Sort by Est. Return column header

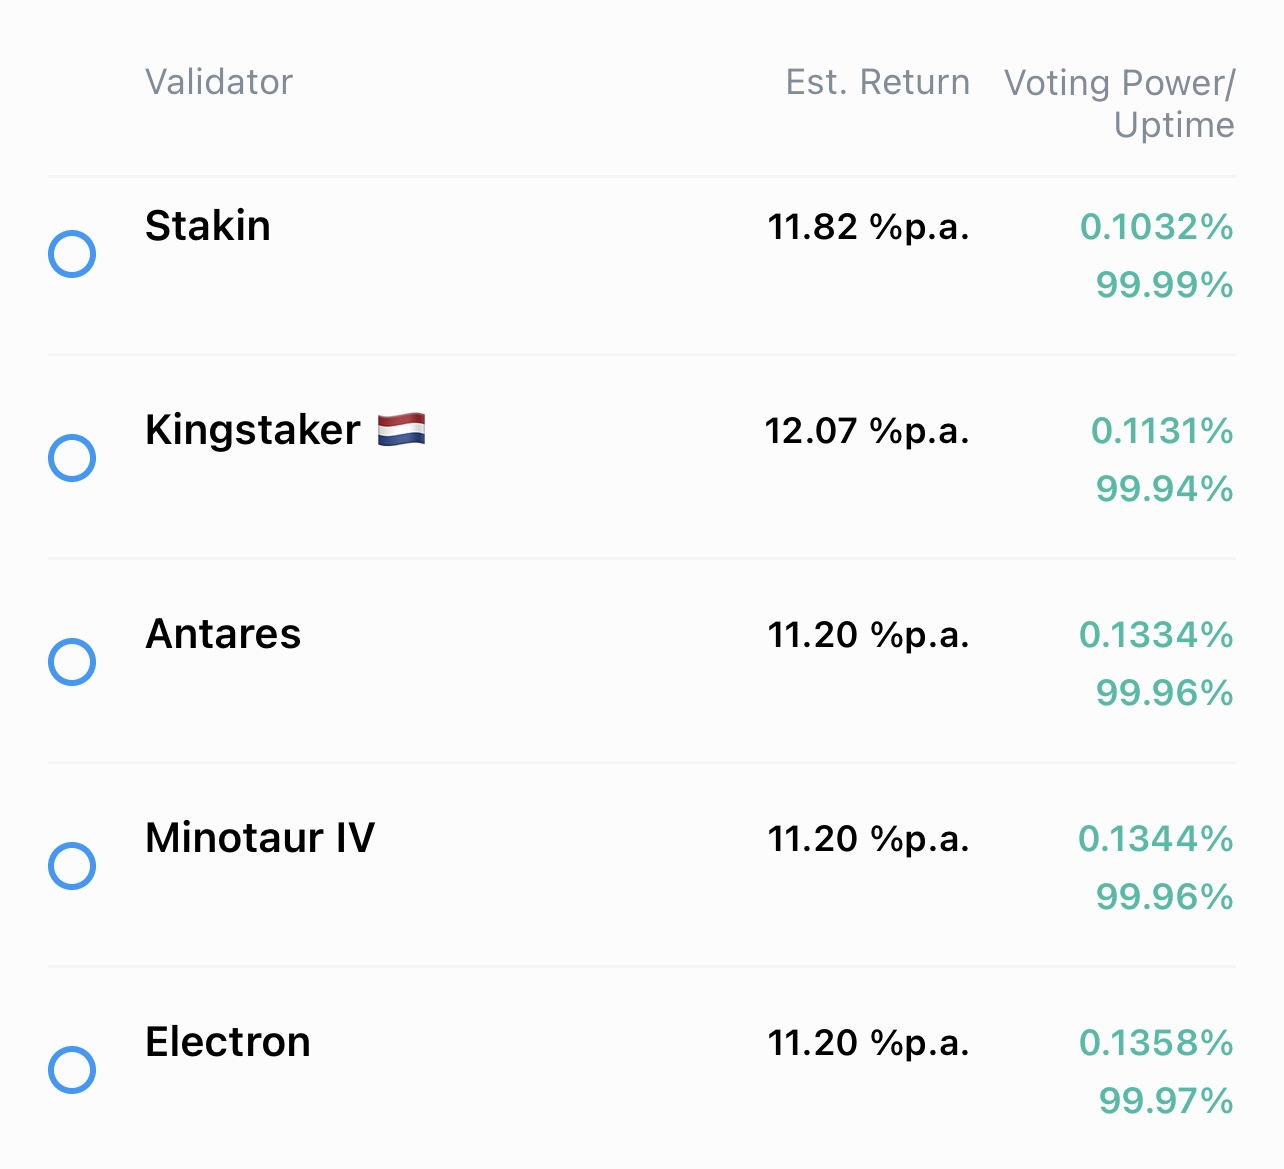877,82
